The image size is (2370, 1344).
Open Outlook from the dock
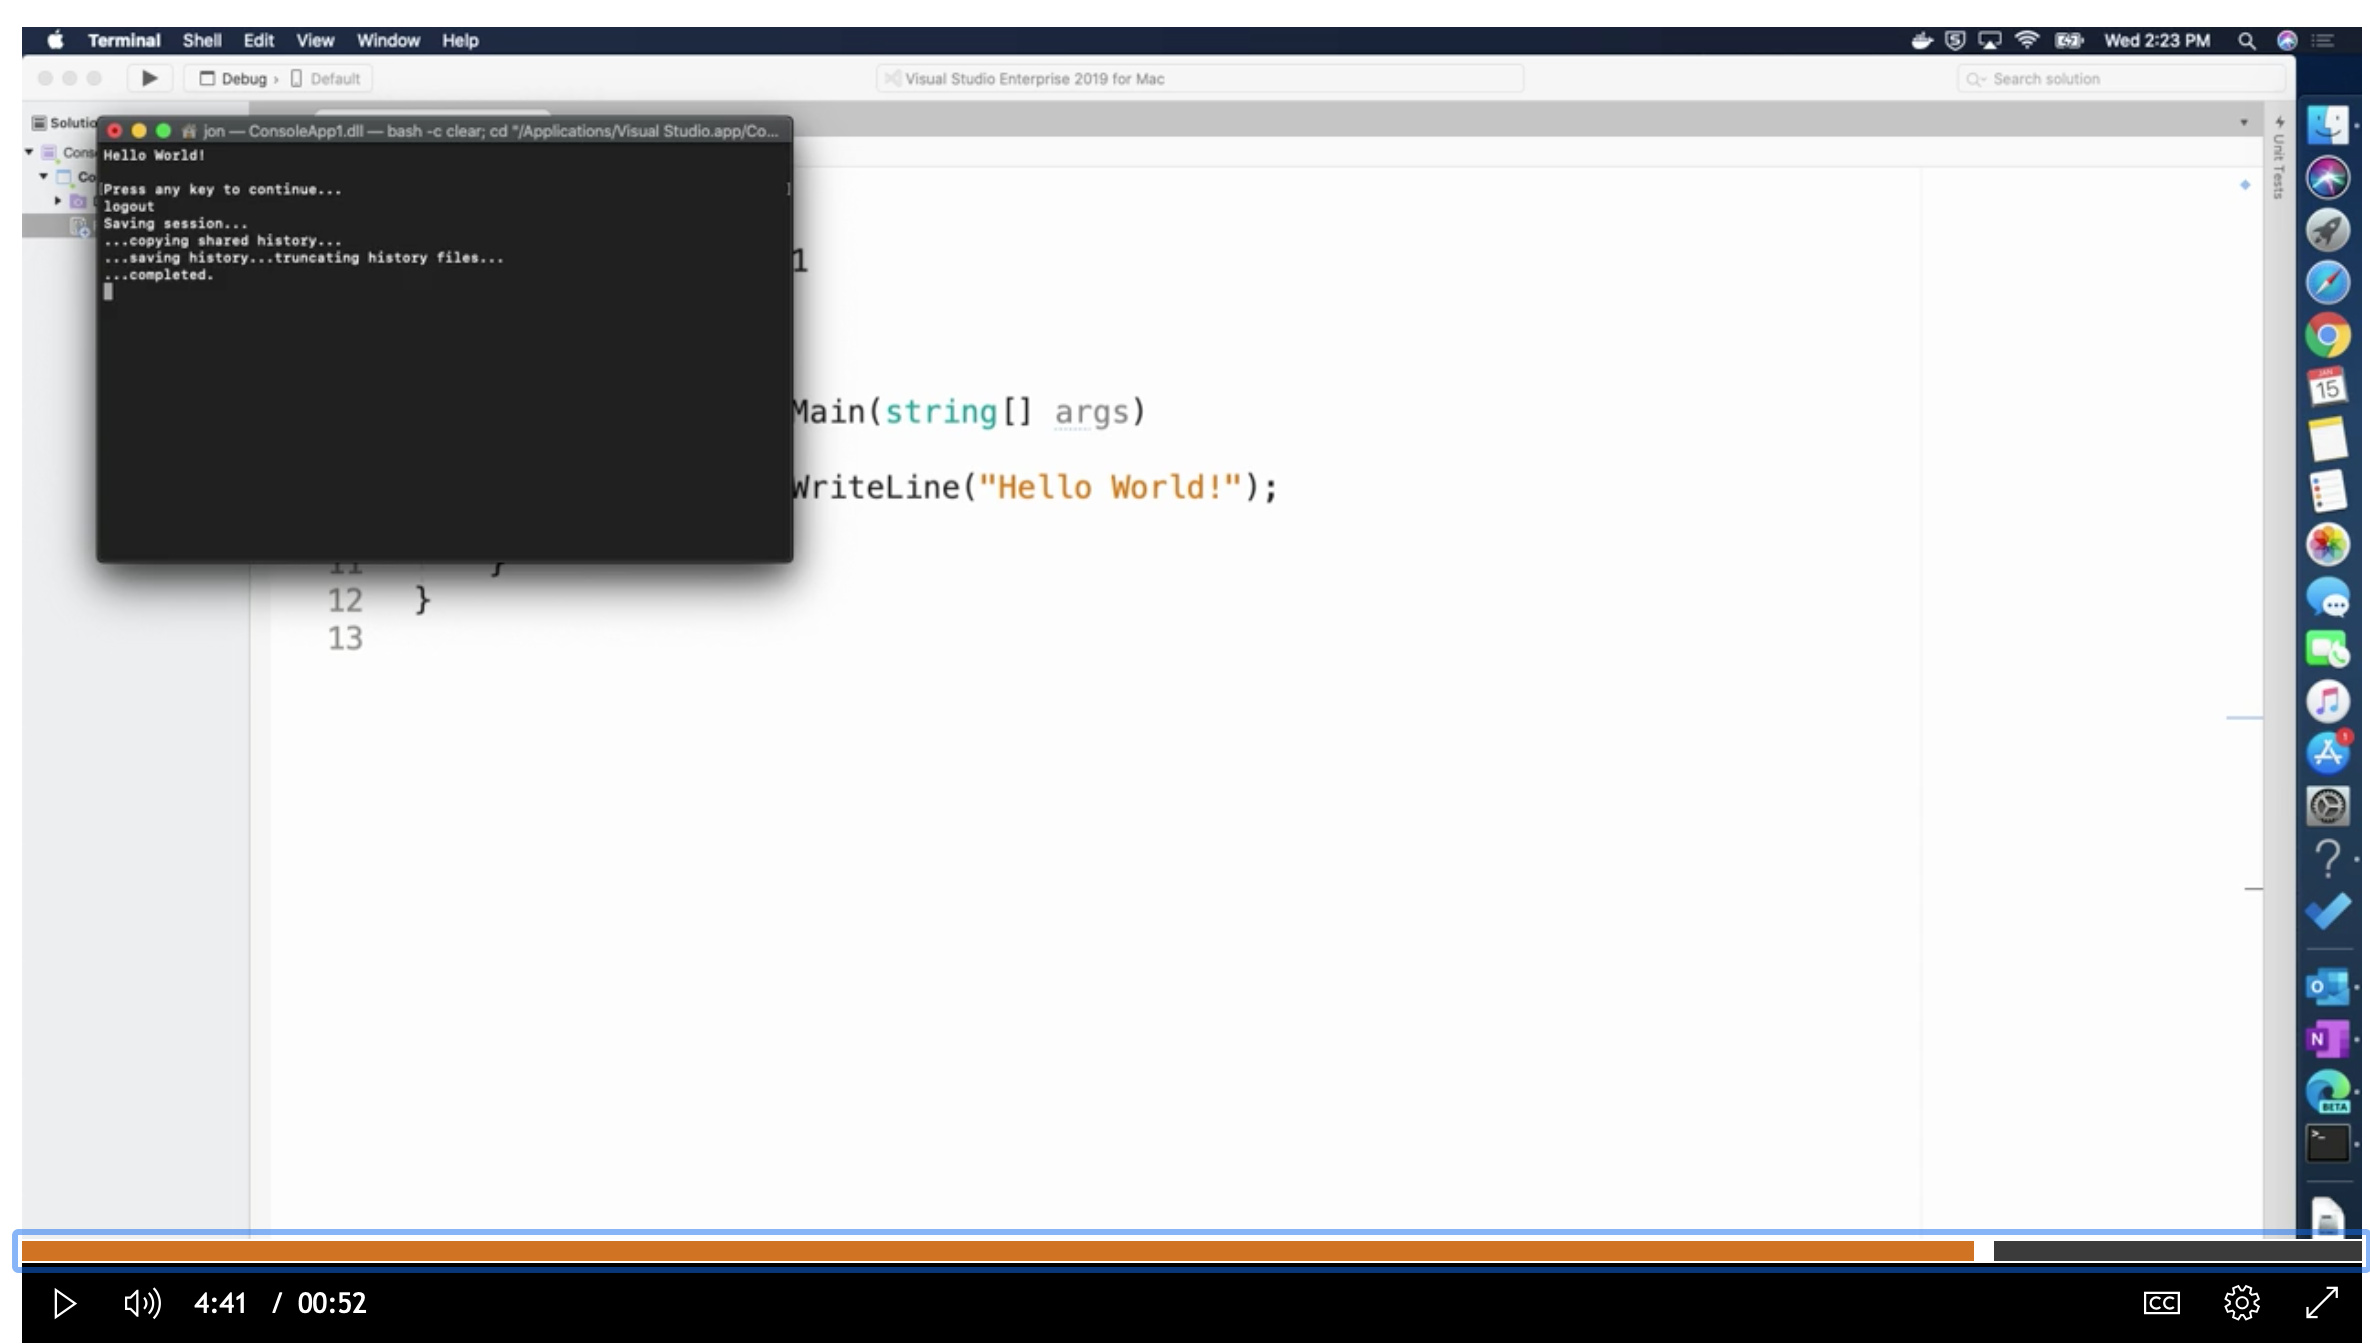2327,987
